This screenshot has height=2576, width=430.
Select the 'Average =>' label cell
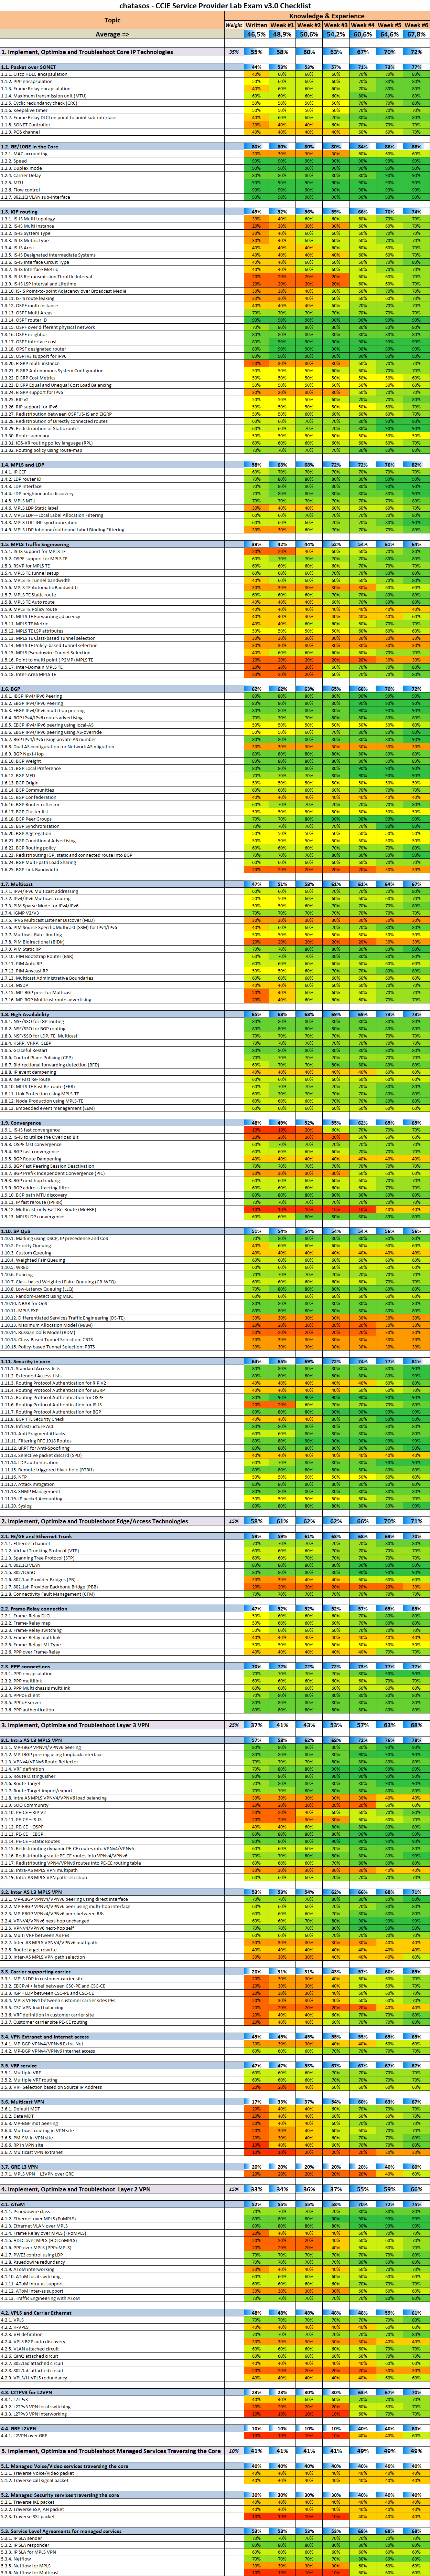coord(112,34)
